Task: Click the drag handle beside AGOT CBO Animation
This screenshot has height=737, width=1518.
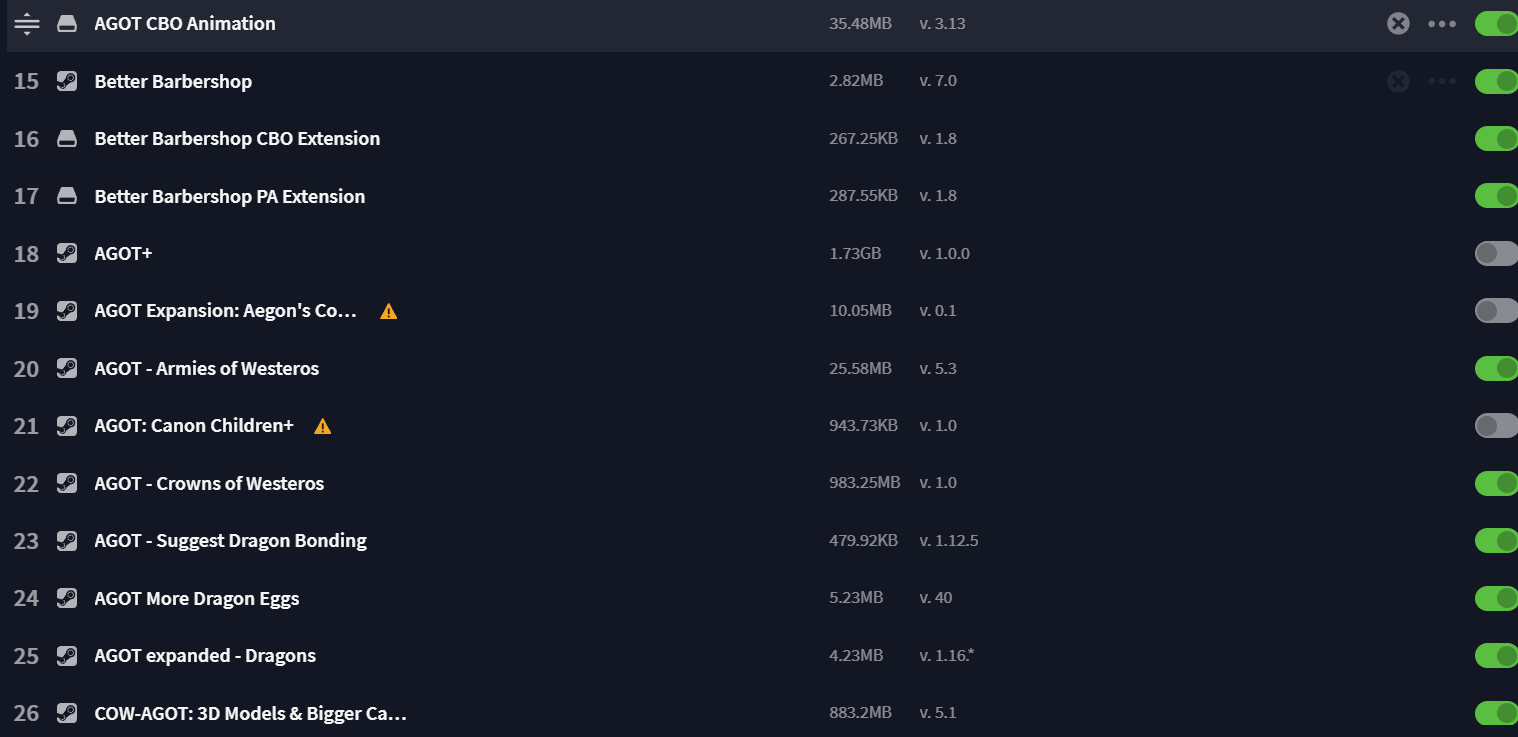Action: coord(27,23)
